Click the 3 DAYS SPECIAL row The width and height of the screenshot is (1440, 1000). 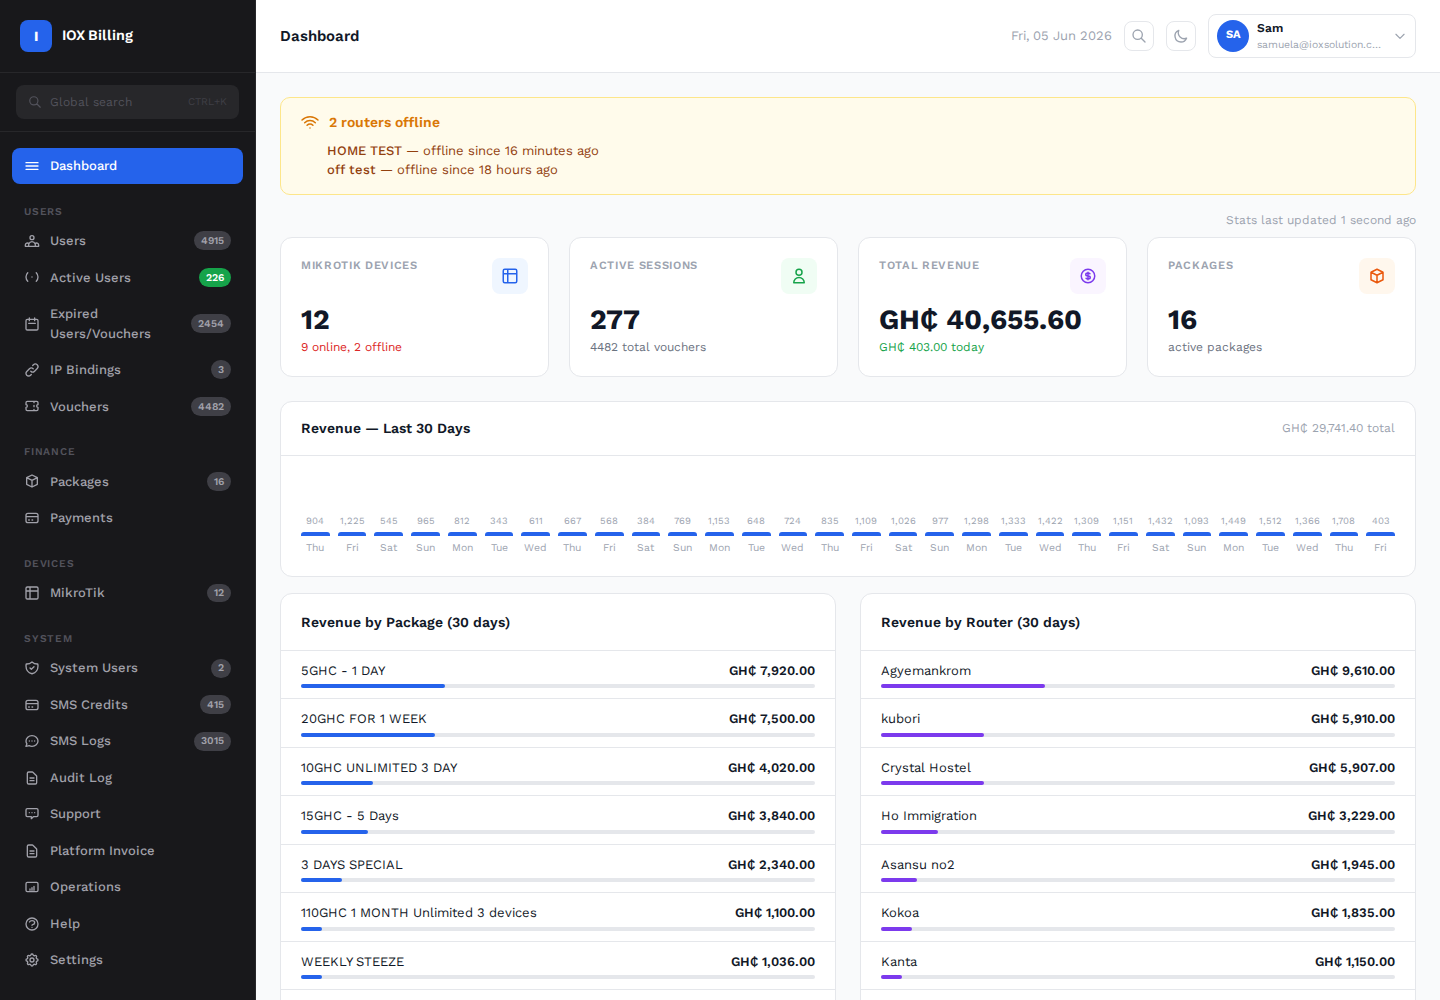[x=558, y=869]
